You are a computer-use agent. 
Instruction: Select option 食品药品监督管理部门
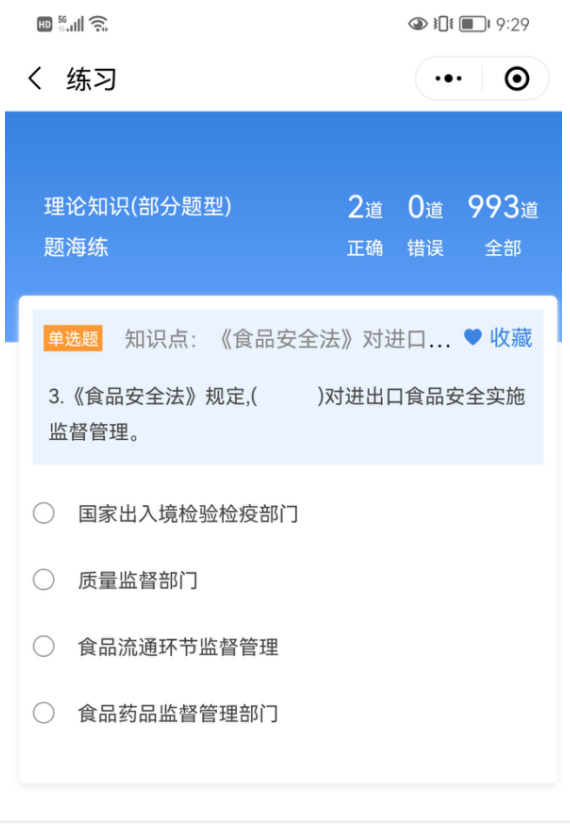coord(156,713)
